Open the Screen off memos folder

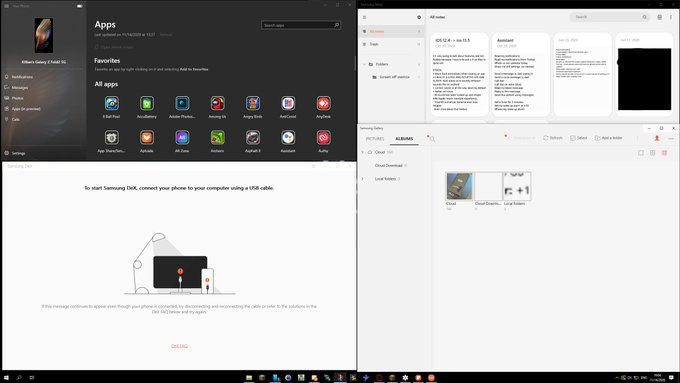tap(395, 77)
